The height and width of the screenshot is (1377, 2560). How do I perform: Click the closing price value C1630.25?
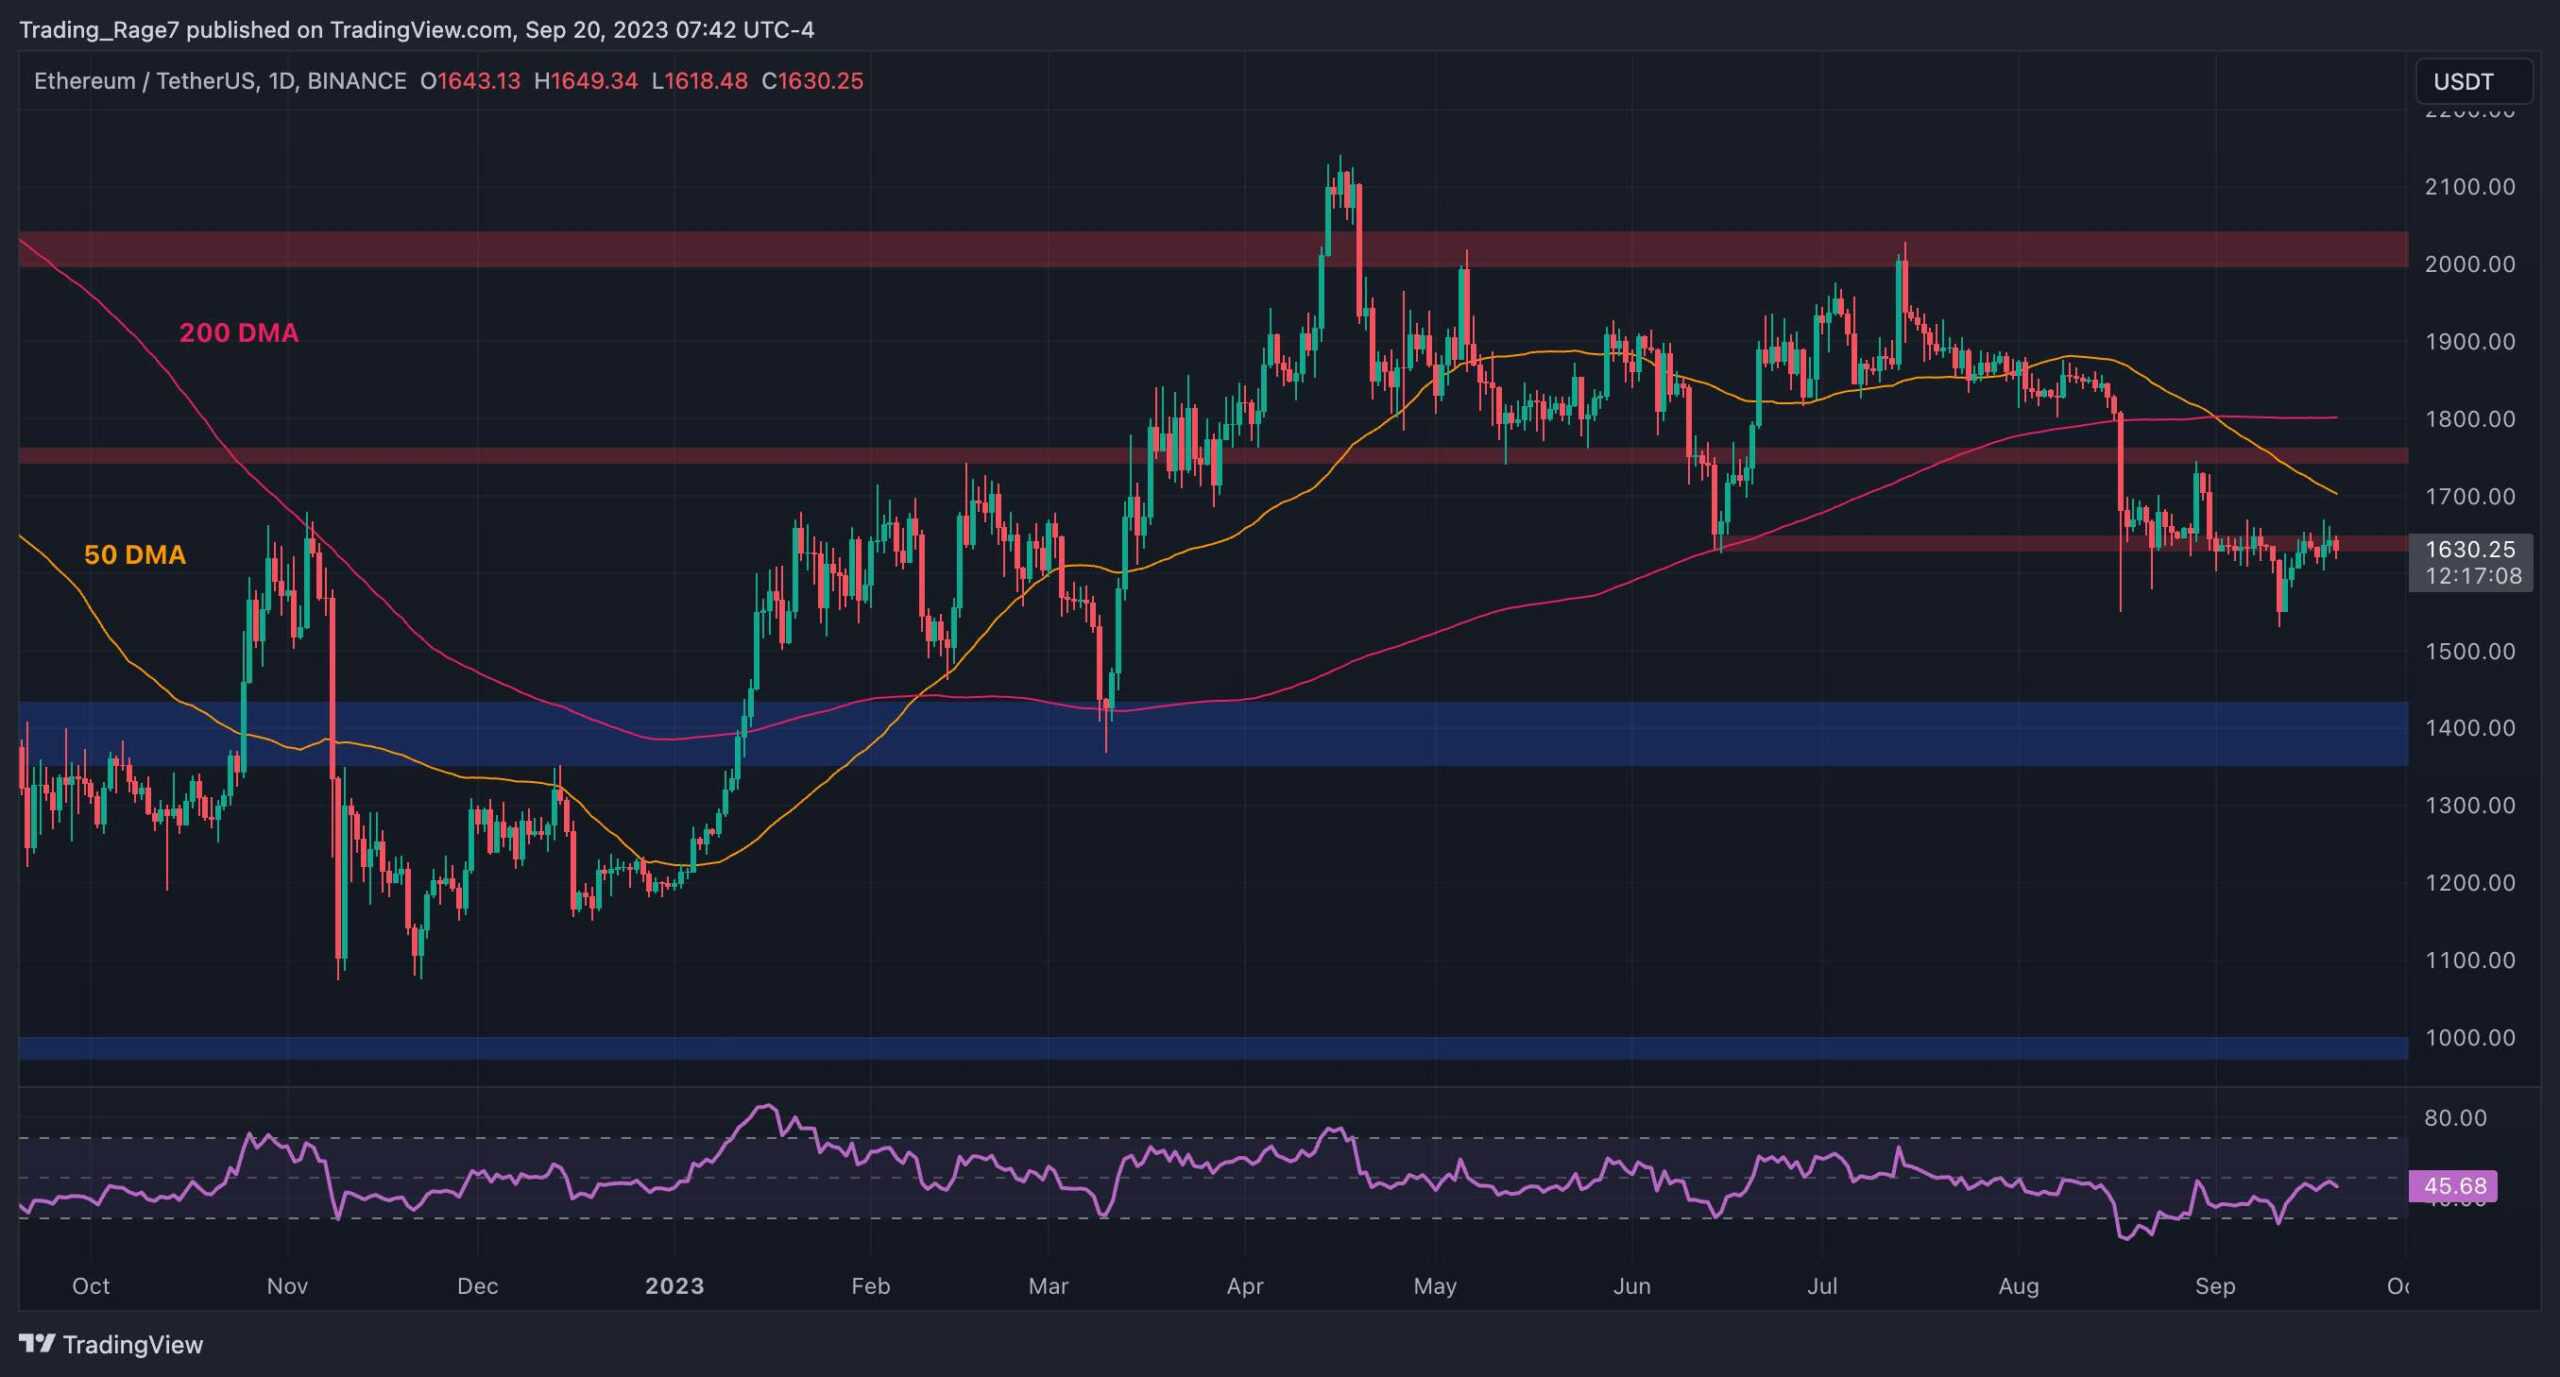pyautogui.click(x=812, y=81)
